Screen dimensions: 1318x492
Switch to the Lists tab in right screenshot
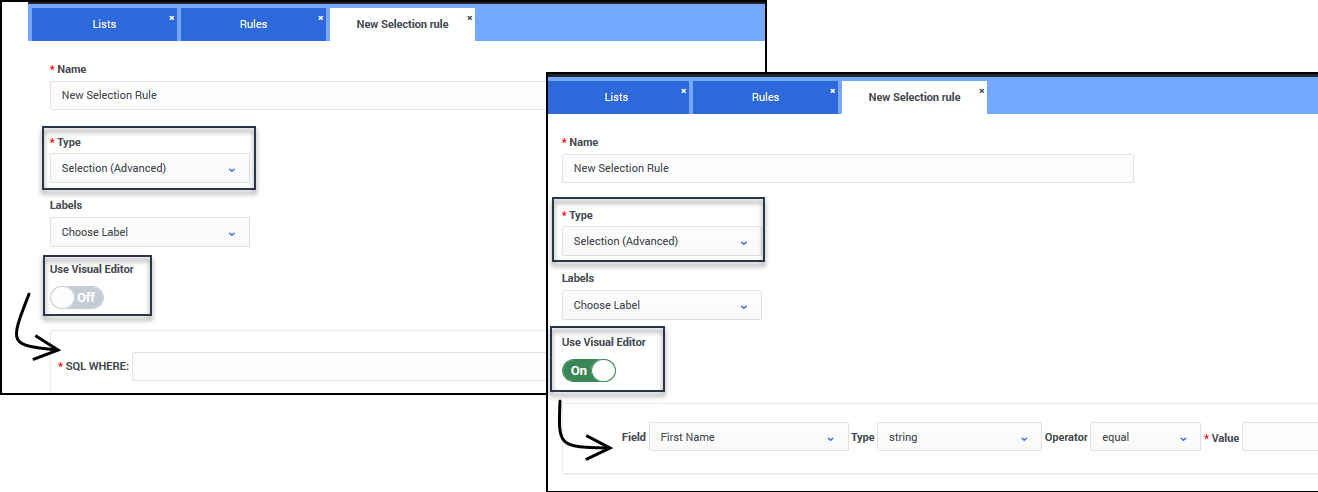coord(617,97)
